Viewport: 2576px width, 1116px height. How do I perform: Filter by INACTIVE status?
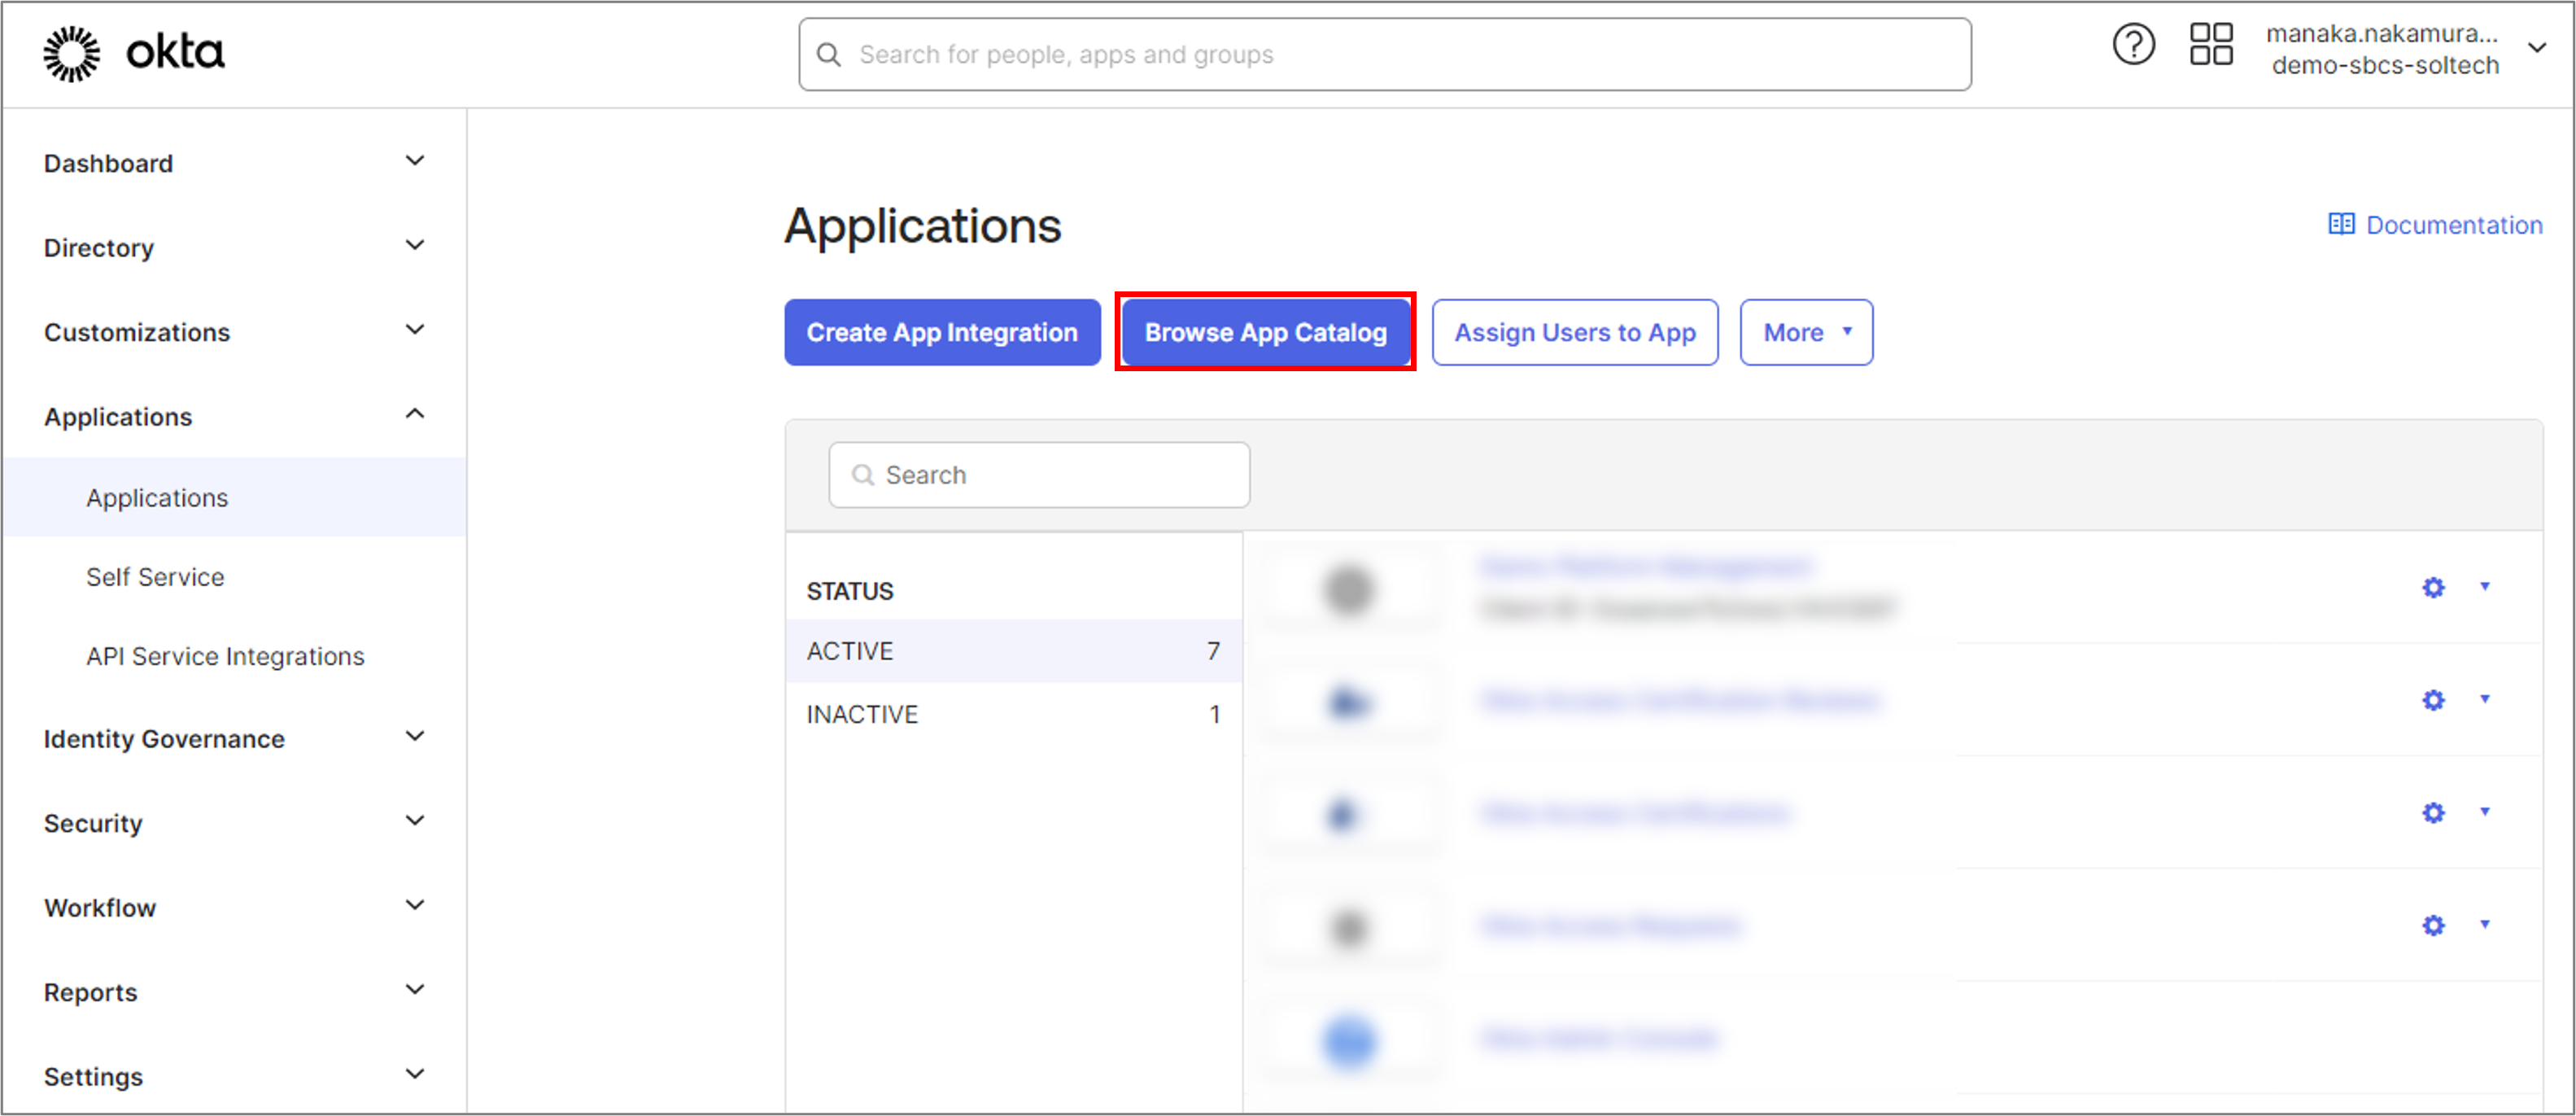(x=1013, y=714)
